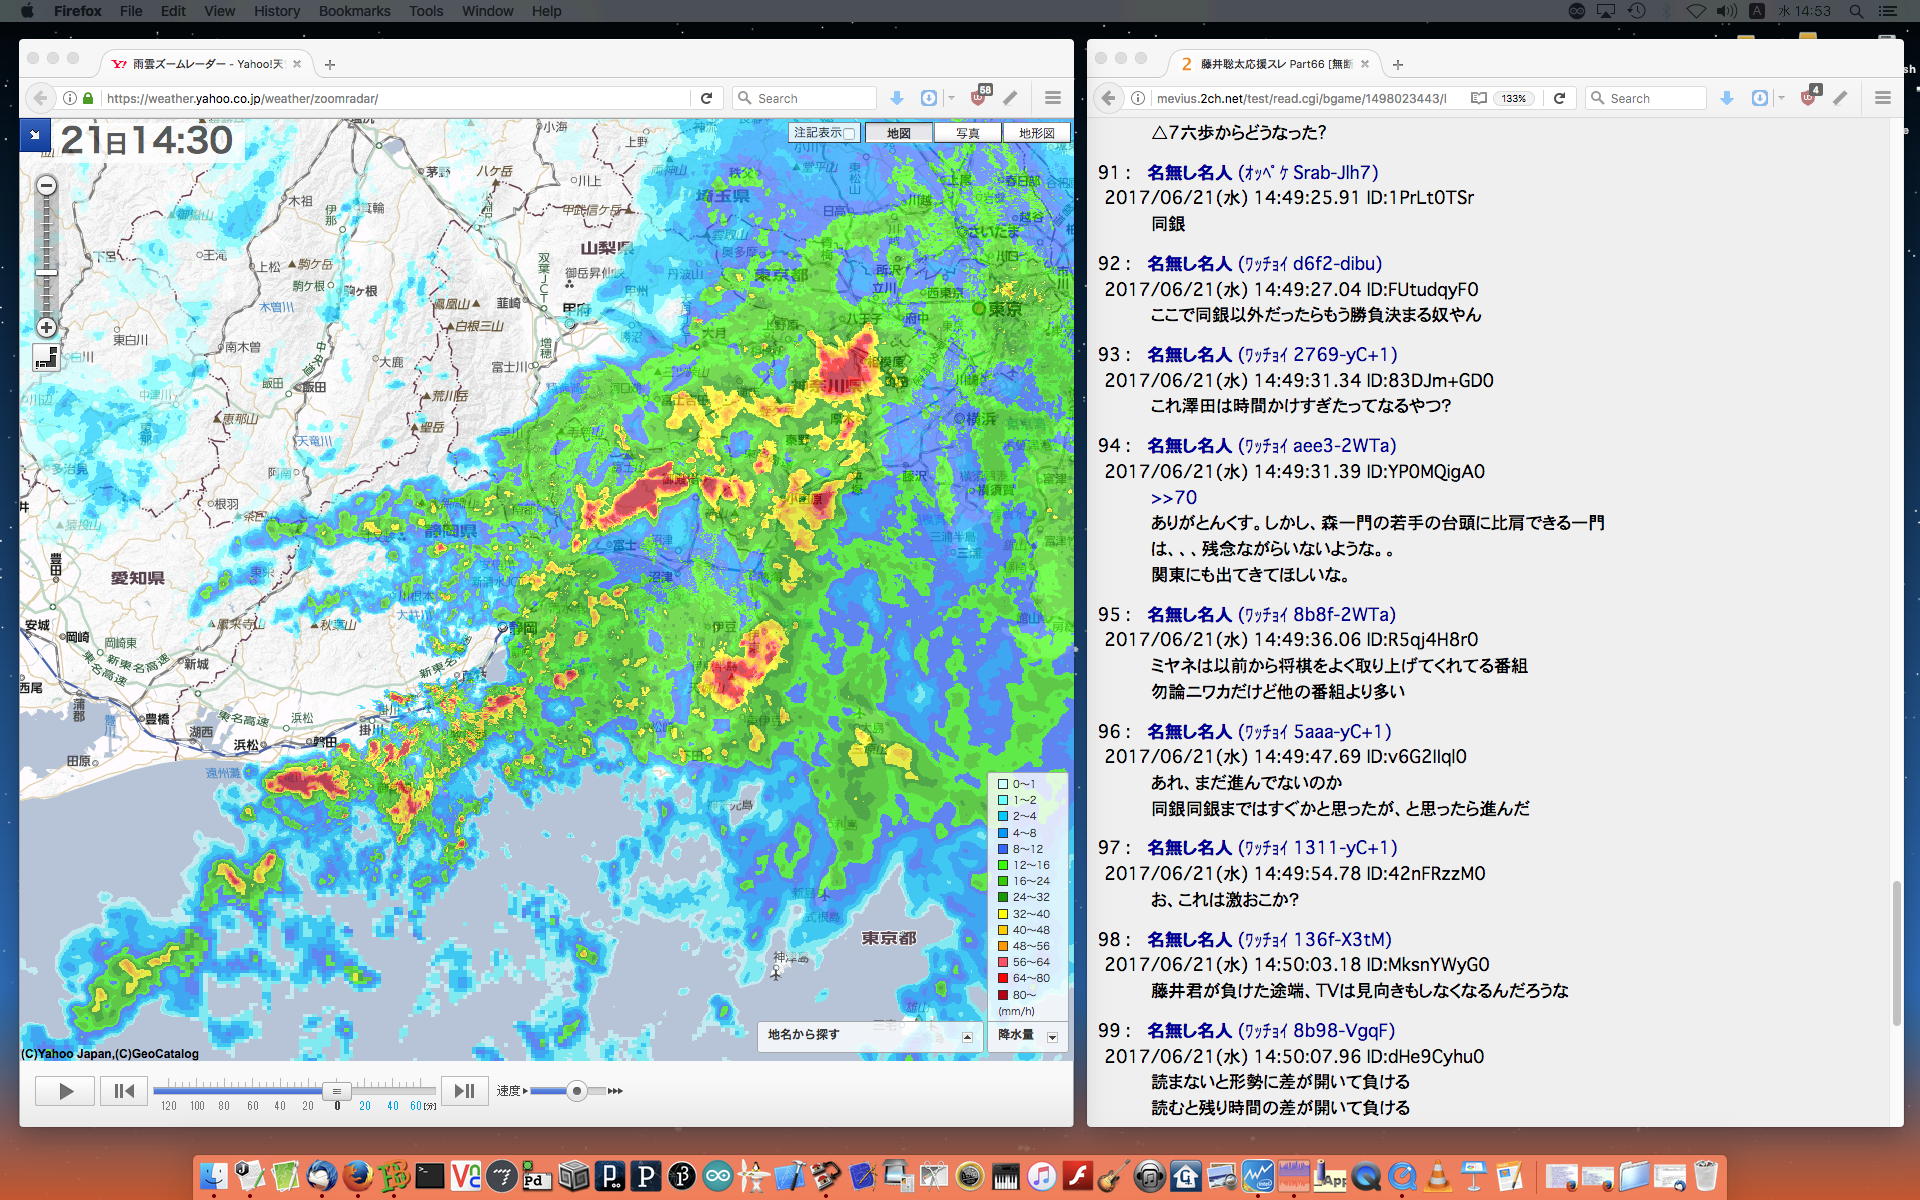Reload the Yahoo weather page

point(706,98)
